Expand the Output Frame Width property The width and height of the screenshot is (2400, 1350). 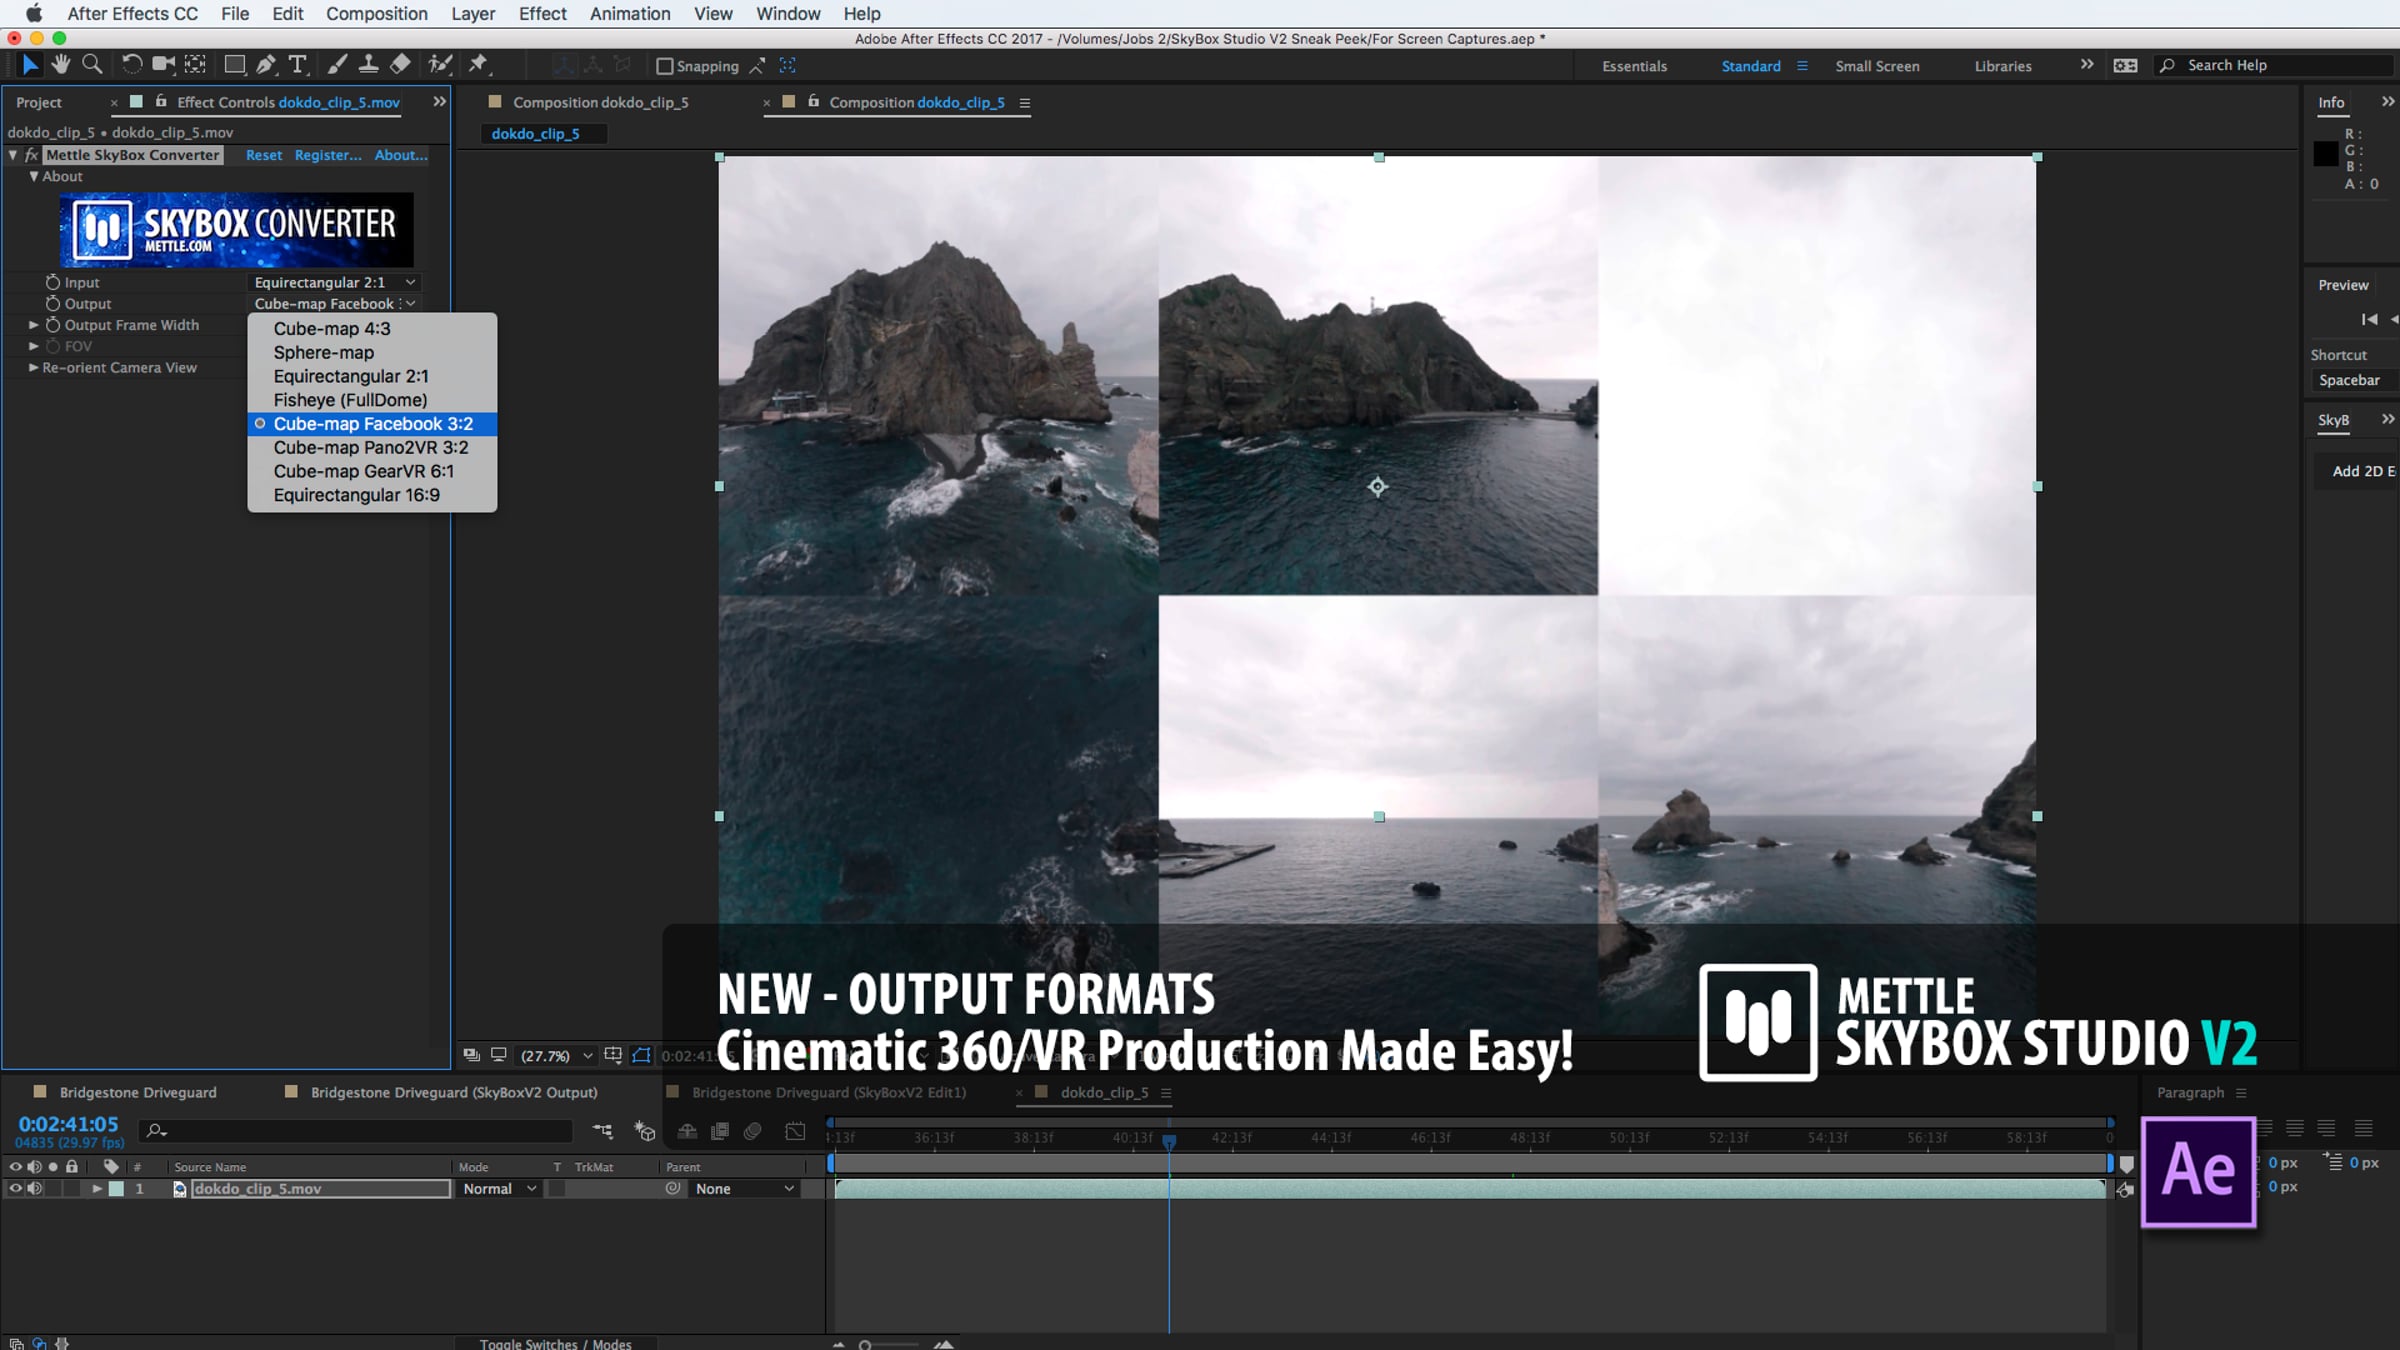click(x=34, y=325)
